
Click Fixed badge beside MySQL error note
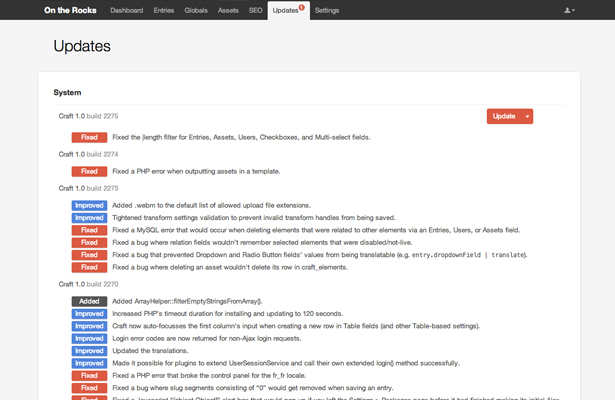pyautogui.click(x=89, y=230)
